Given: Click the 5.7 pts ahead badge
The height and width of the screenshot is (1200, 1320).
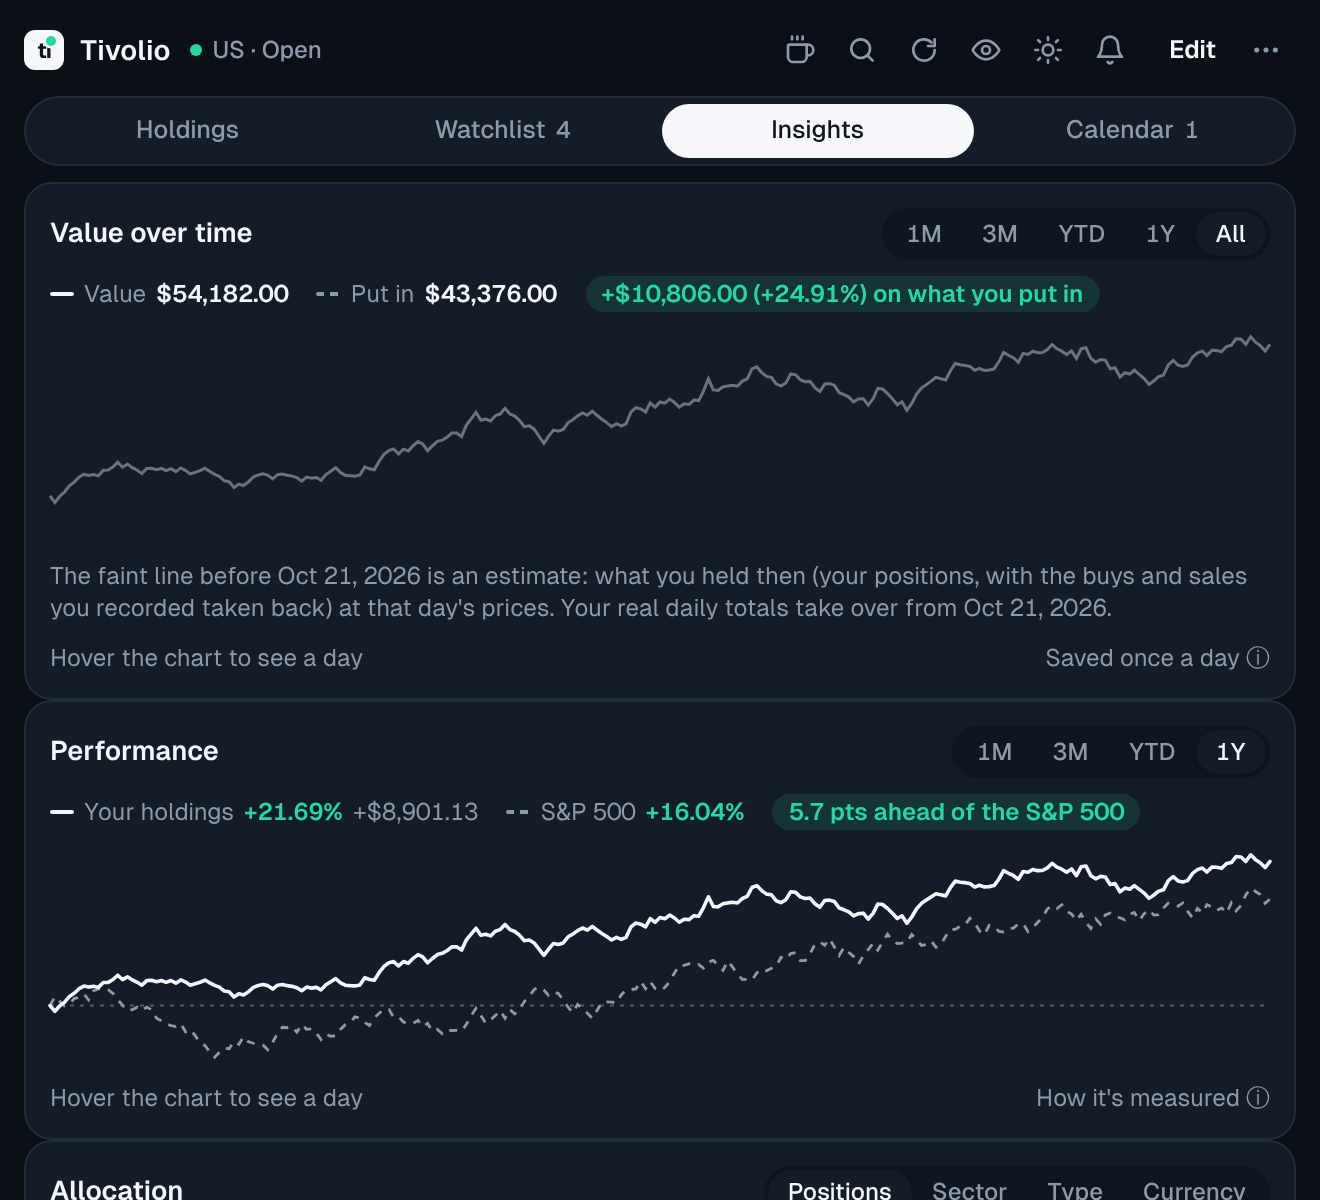Looking at the screenshot, I should (956, 812).
